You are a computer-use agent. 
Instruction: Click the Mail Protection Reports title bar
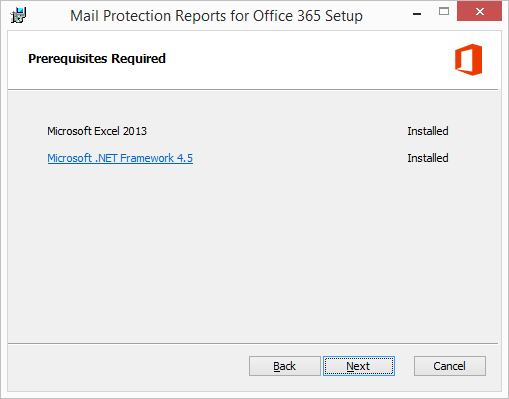coord(216,16)
